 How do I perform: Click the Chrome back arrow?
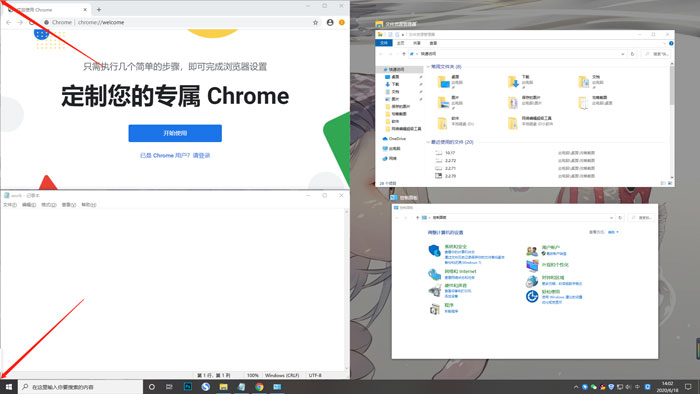pos(8,22)
